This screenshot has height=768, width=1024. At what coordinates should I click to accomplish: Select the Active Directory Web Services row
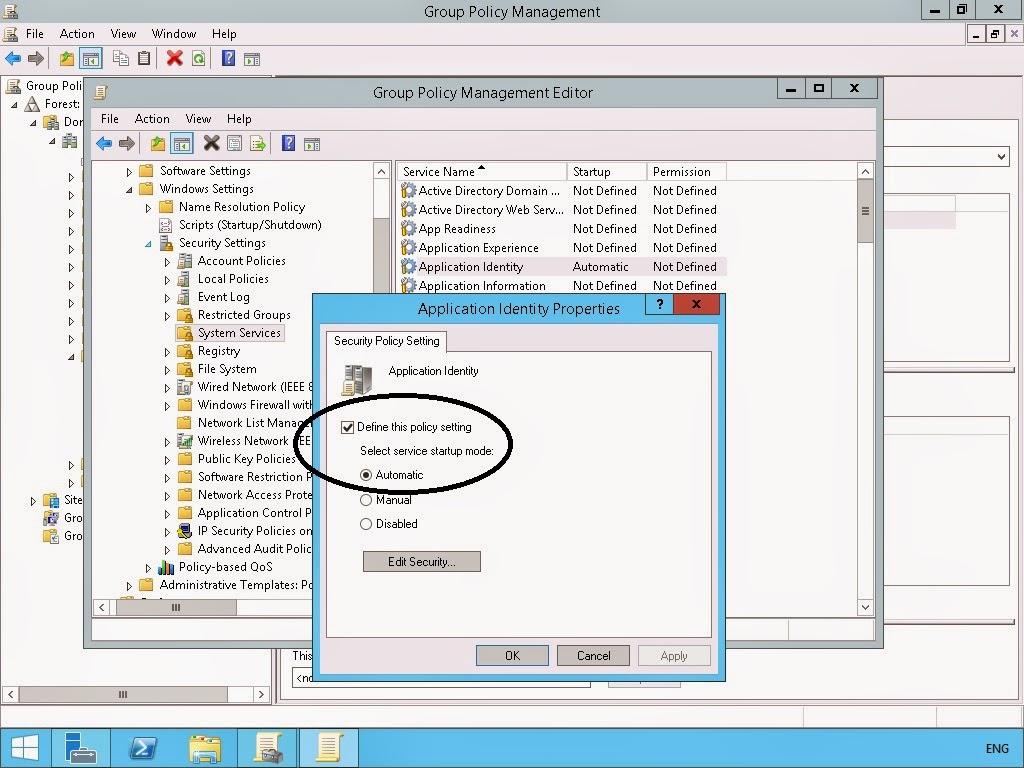coord(562,210)
